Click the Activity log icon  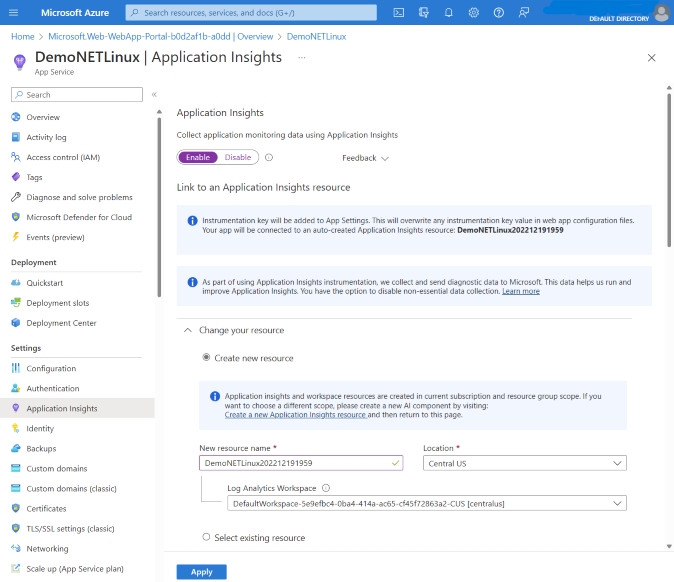point(16,137)
